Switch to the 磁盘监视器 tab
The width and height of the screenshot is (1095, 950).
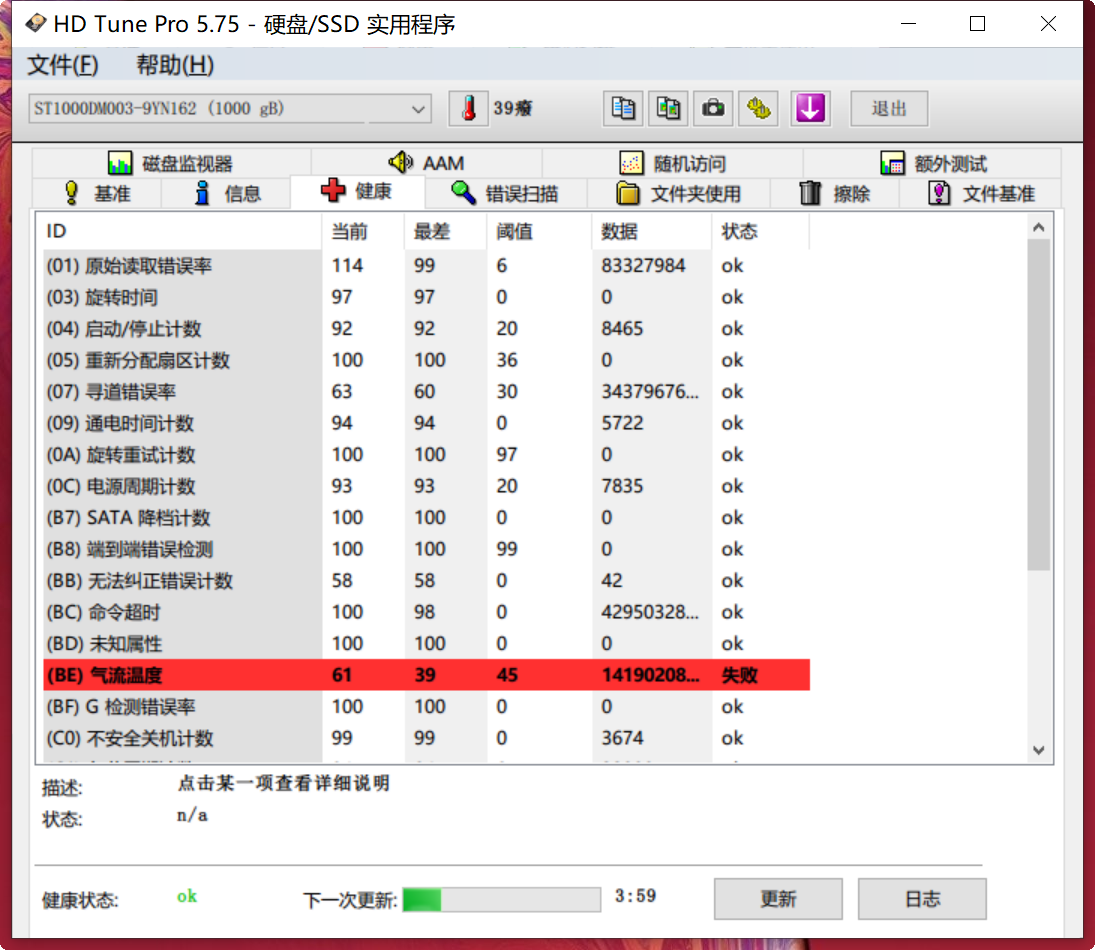pyautogui.click(x=170, y=163)
